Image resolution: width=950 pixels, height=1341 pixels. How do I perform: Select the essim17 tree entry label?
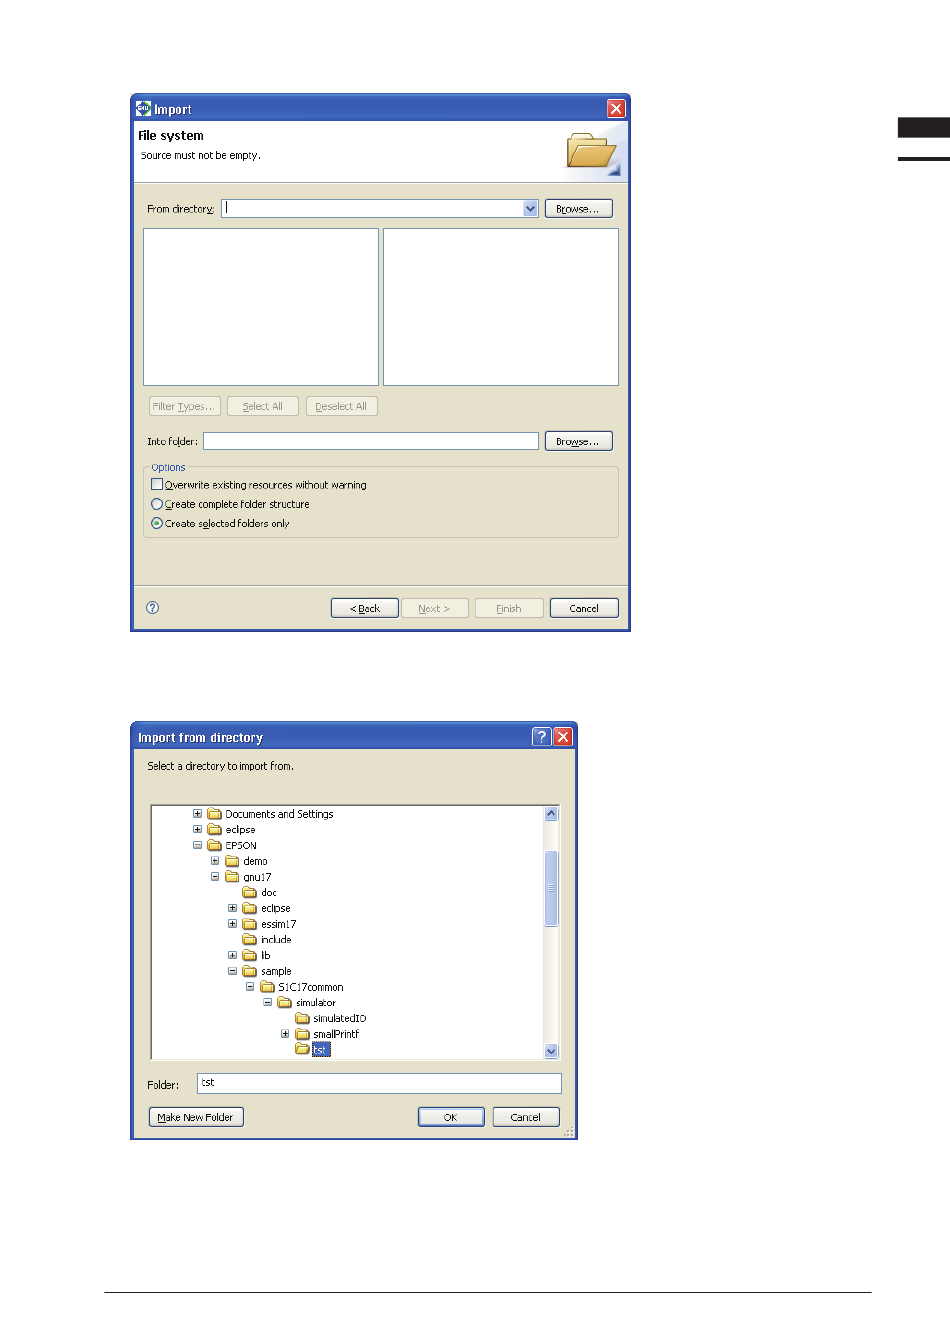[279, 924]
